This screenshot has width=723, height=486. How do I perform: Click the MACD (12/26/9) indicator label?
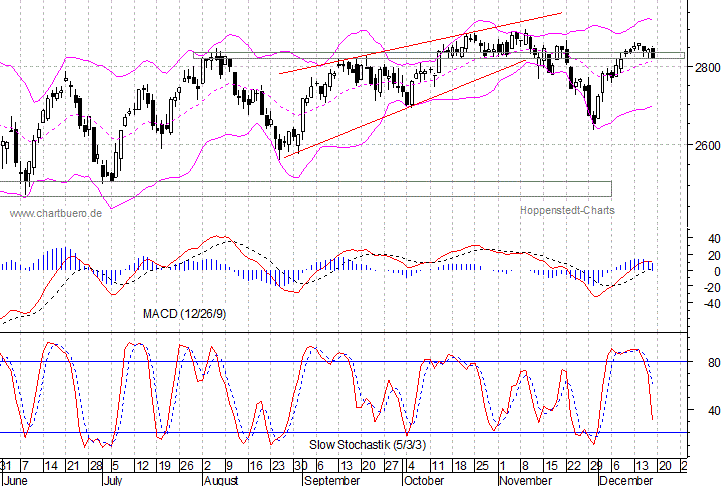coord(184,314)
